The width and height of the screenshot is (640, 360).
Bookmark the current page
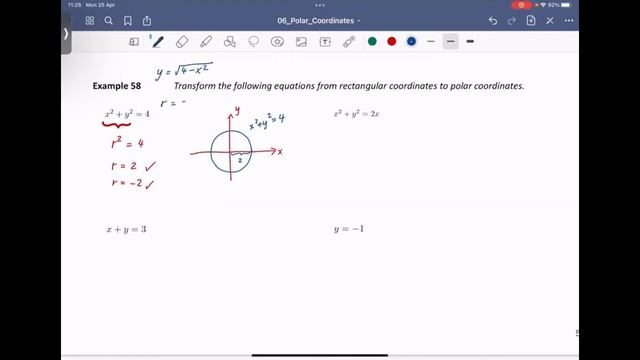point(128,21)
